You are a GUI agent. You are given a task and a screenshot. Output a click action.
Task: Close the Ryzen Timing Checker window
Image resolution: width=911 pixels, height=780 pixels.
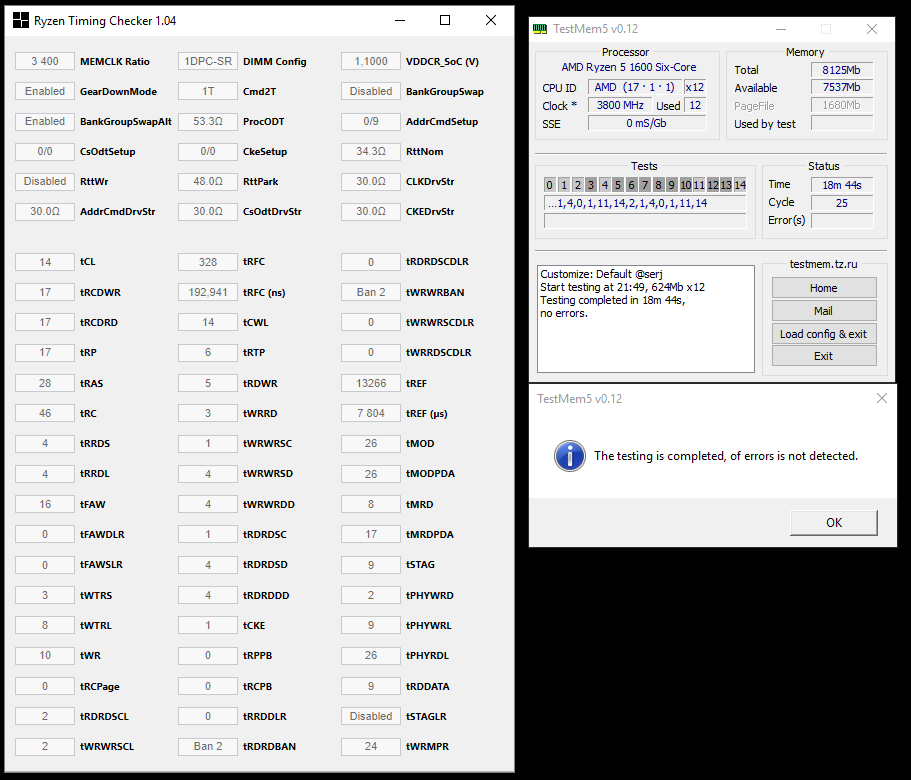point(490,20)
